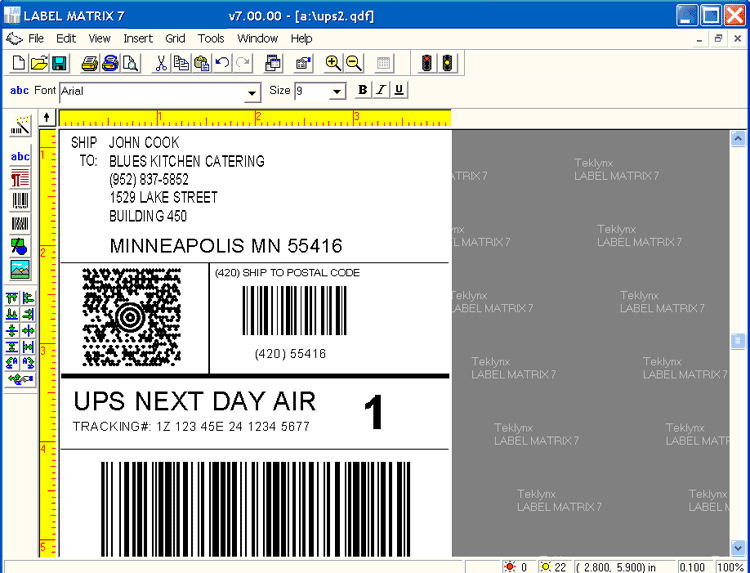Open the Tools menu
This screenshot has height=573, width=750.
tap(211, 38)
